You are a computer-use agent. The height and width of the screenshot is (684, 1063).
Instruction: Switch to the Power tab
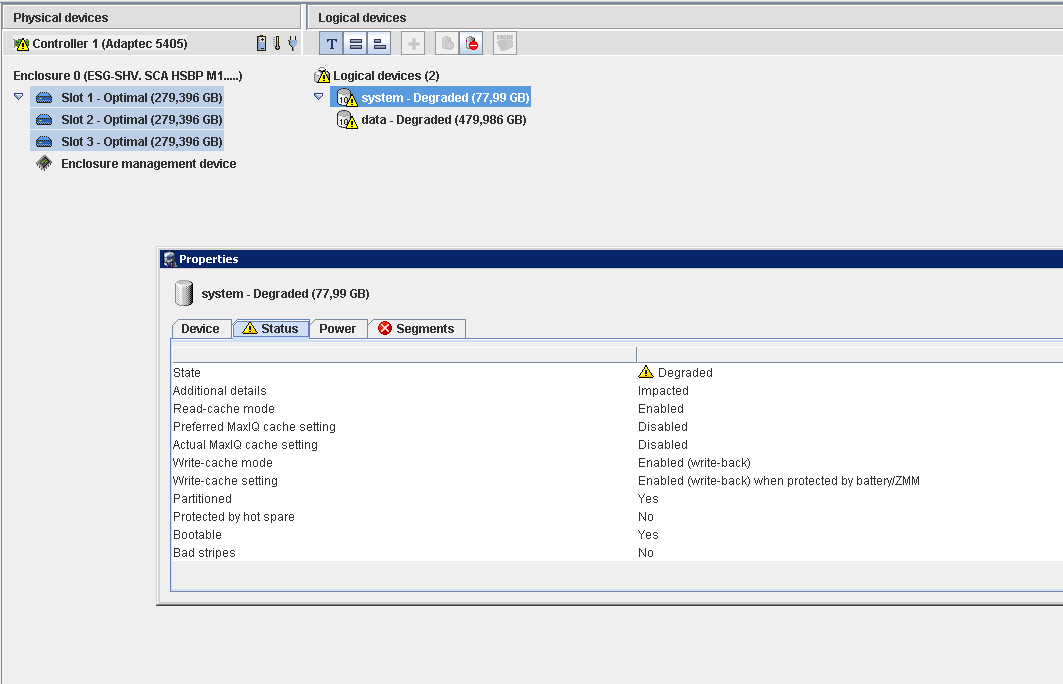pyautogui.click(x=338, y=329)
